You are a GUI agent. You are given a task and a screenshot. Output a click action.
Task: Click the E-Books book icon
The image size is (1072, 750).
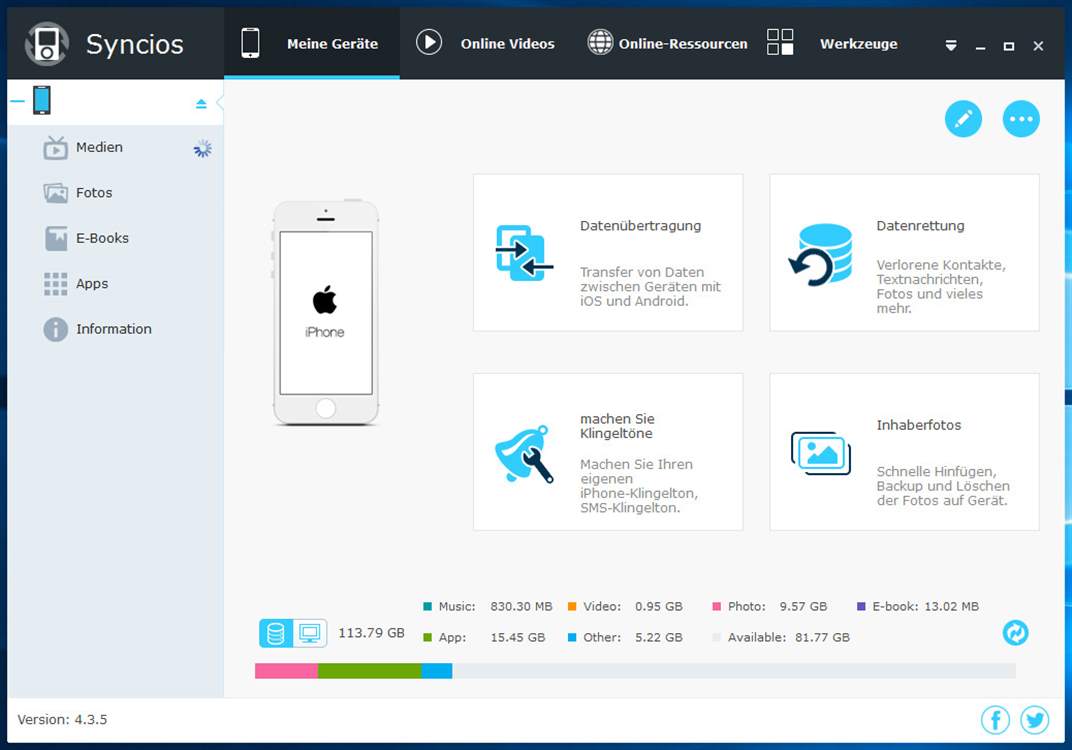(55, 238)
